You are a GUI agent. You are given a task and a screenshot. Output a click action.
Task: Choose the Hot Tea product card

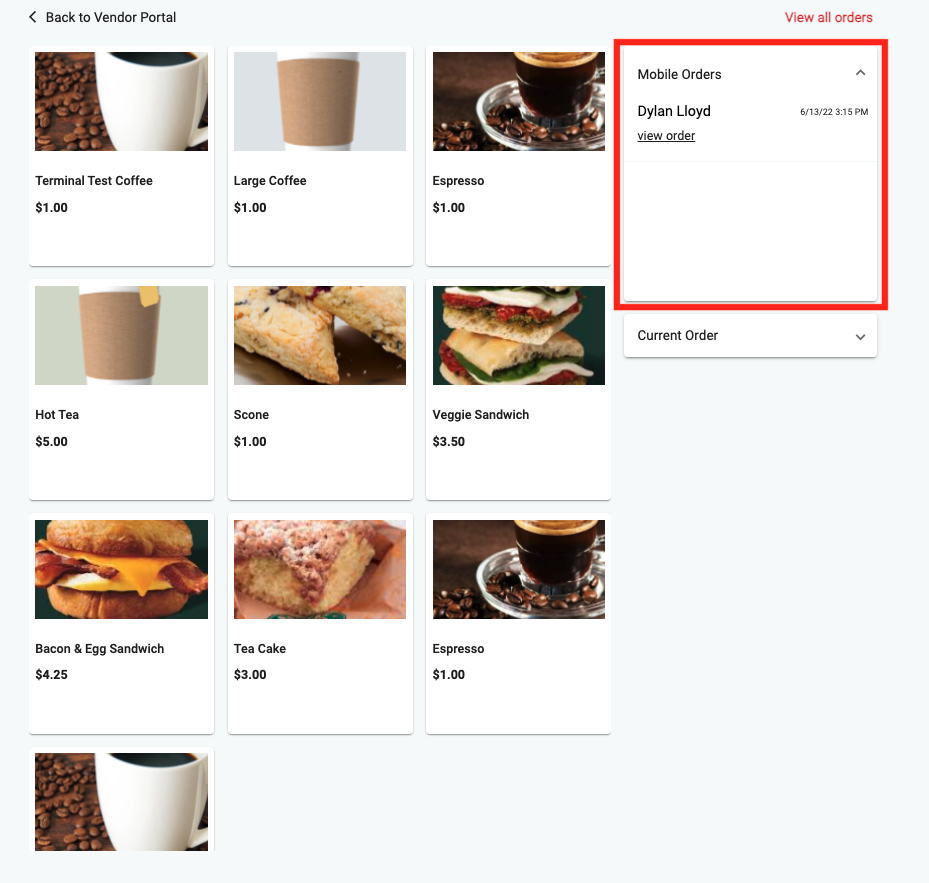click(x=121, y=389)
